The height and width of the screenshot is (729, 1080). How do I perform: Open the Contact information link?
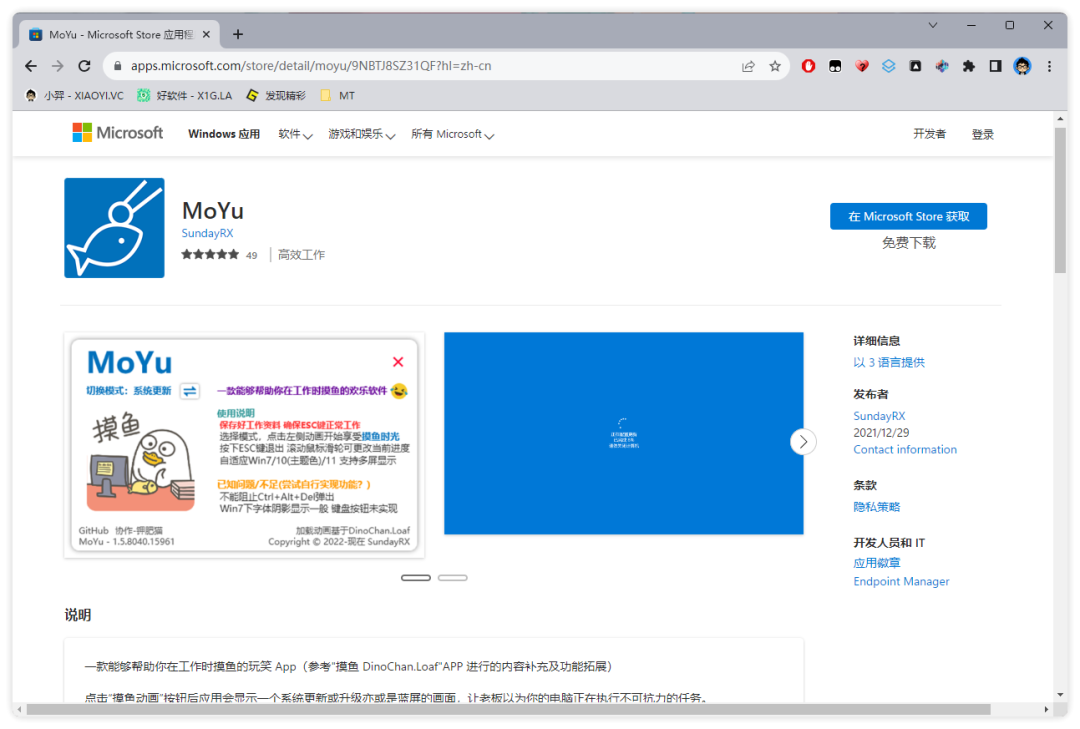click(x=905, y=449)
